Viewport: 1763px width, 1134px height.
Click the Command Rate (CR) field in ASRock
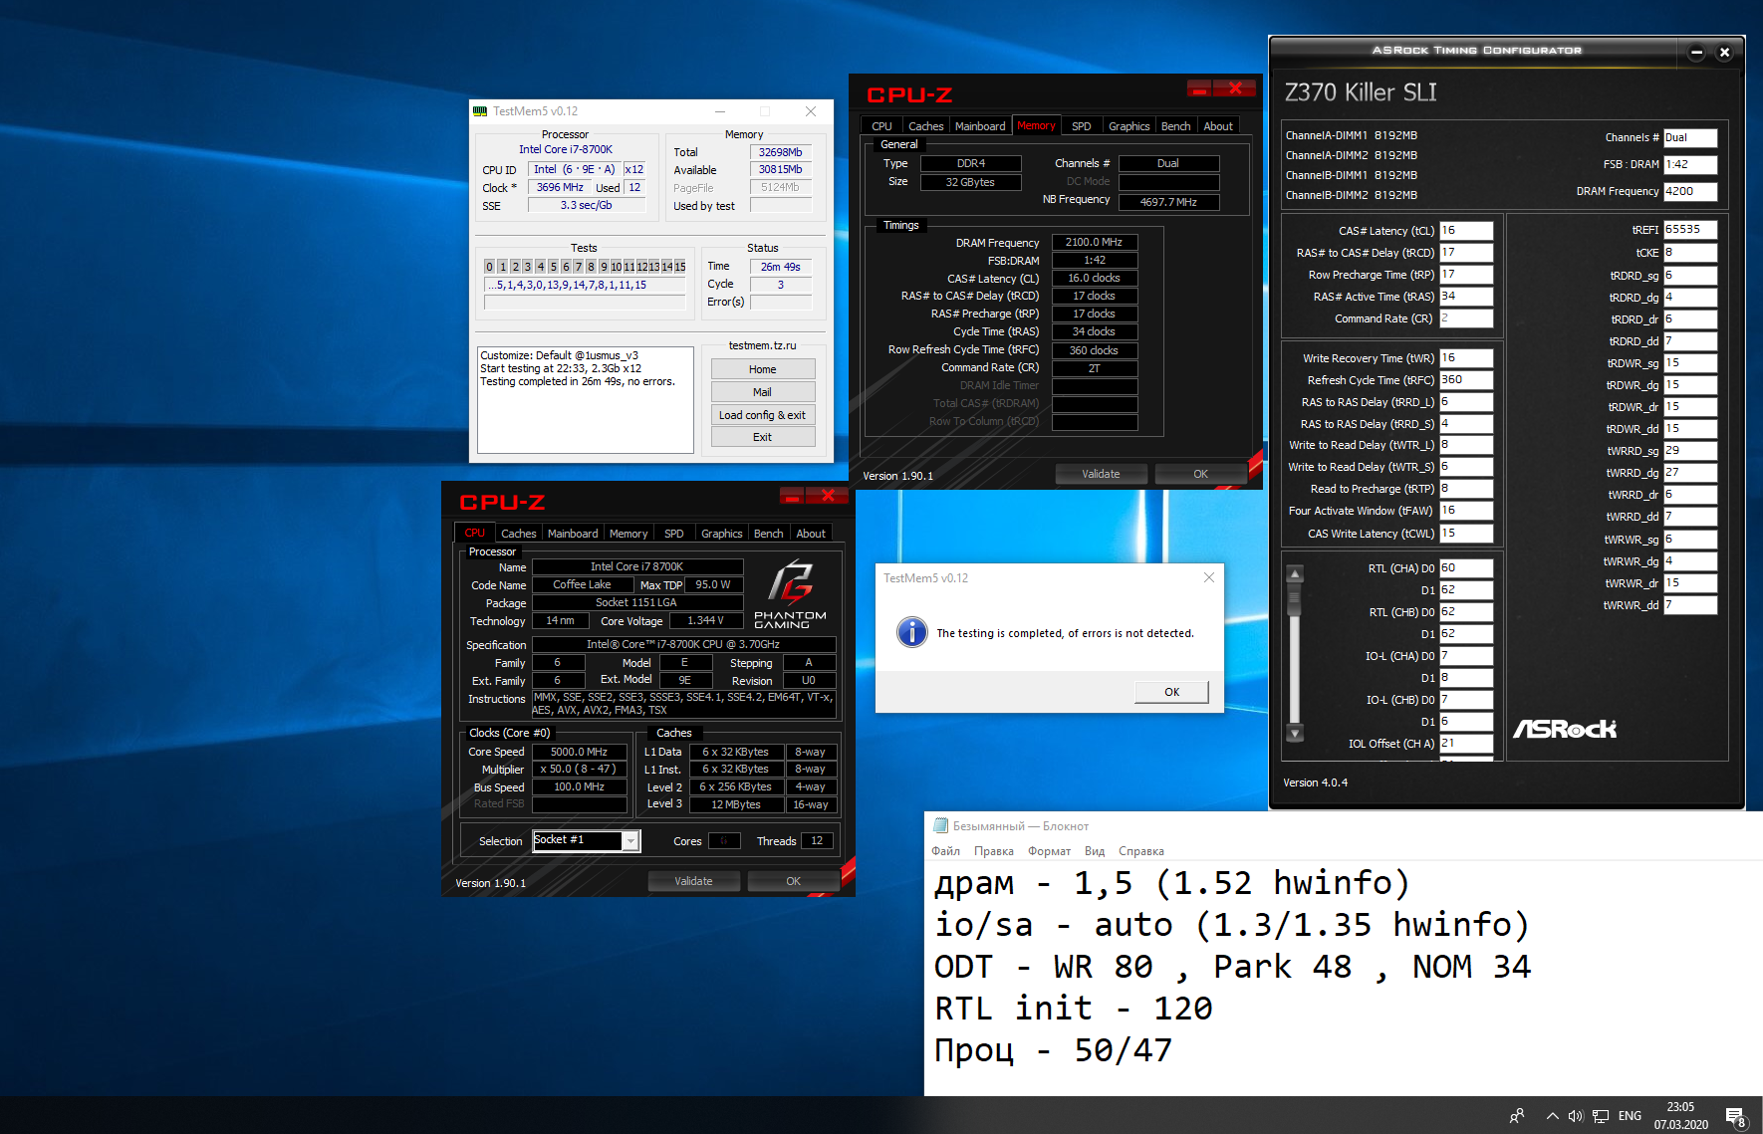tap(1466, 319)
